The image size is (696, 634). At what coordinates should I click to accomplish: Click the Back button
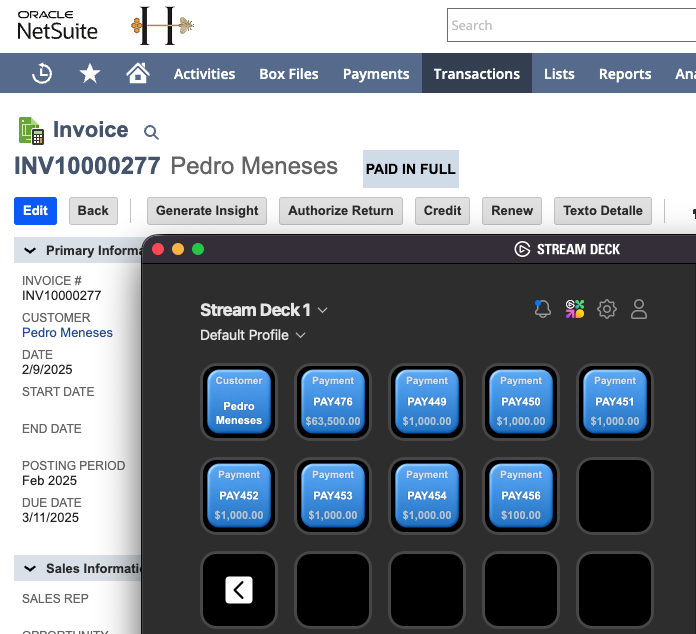93,211
